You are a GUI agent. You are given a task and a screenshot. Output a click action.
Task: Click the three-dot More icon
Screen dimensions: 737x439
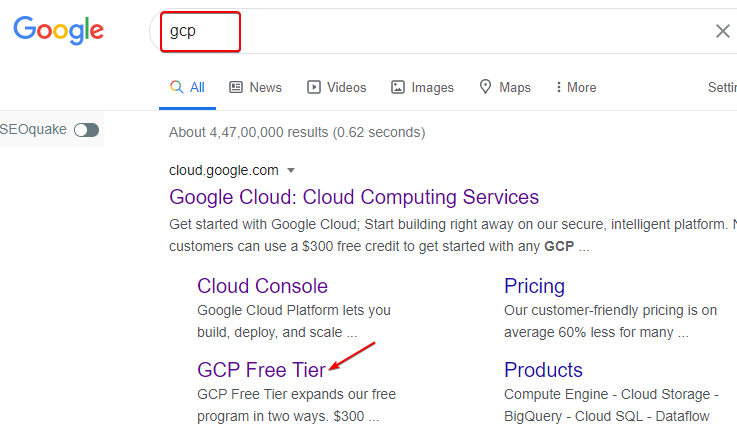tap(558, 87)
